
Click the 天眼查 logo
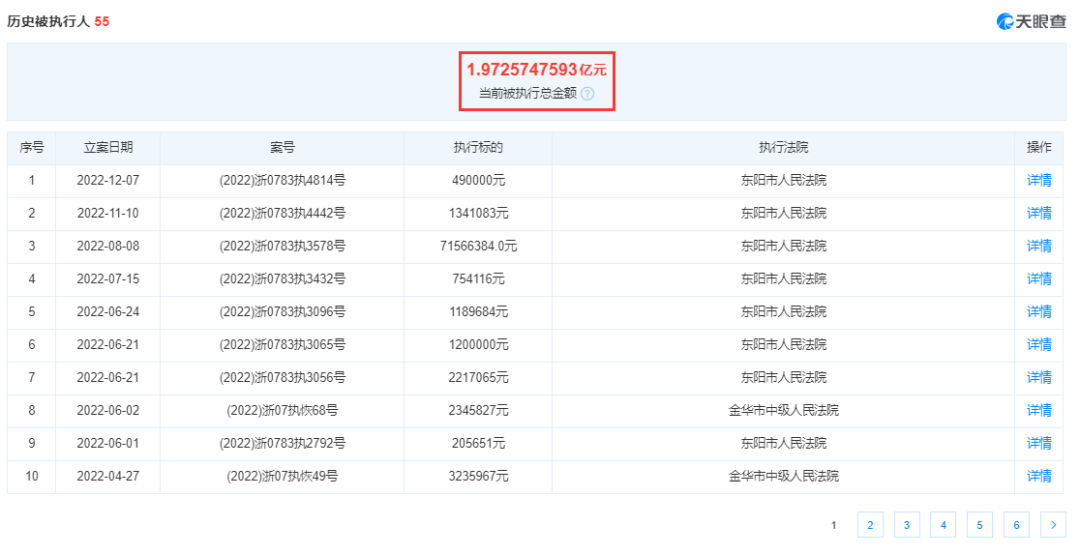(x=1031, y=21)
